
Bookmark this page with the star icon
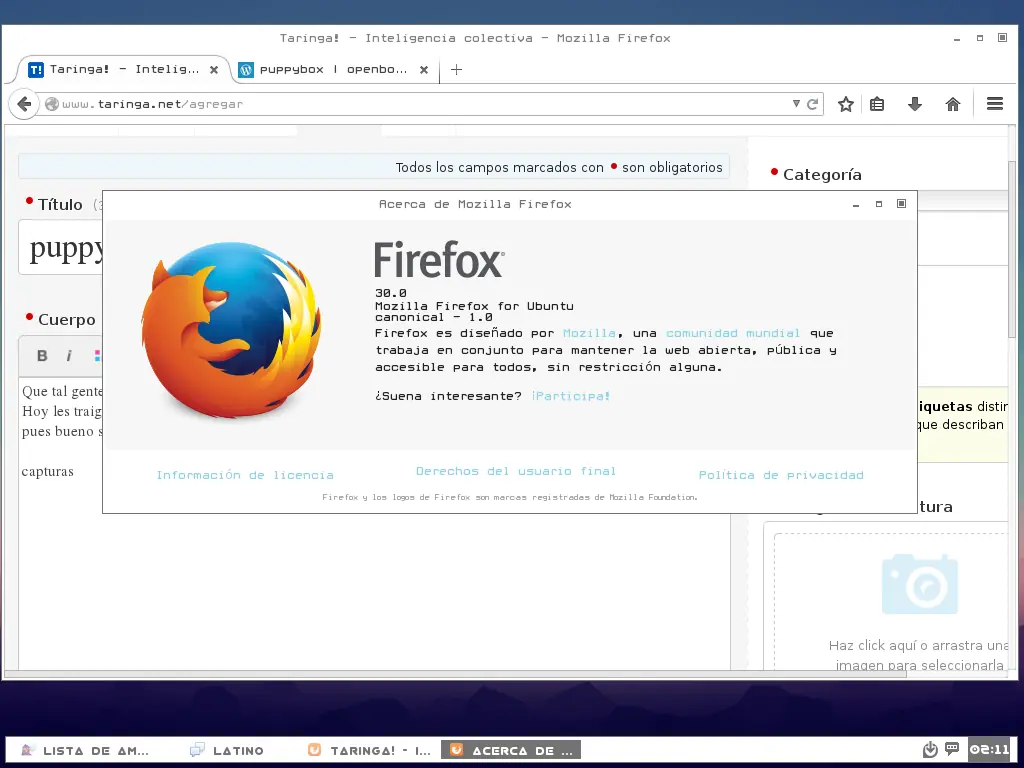[846, 104]
